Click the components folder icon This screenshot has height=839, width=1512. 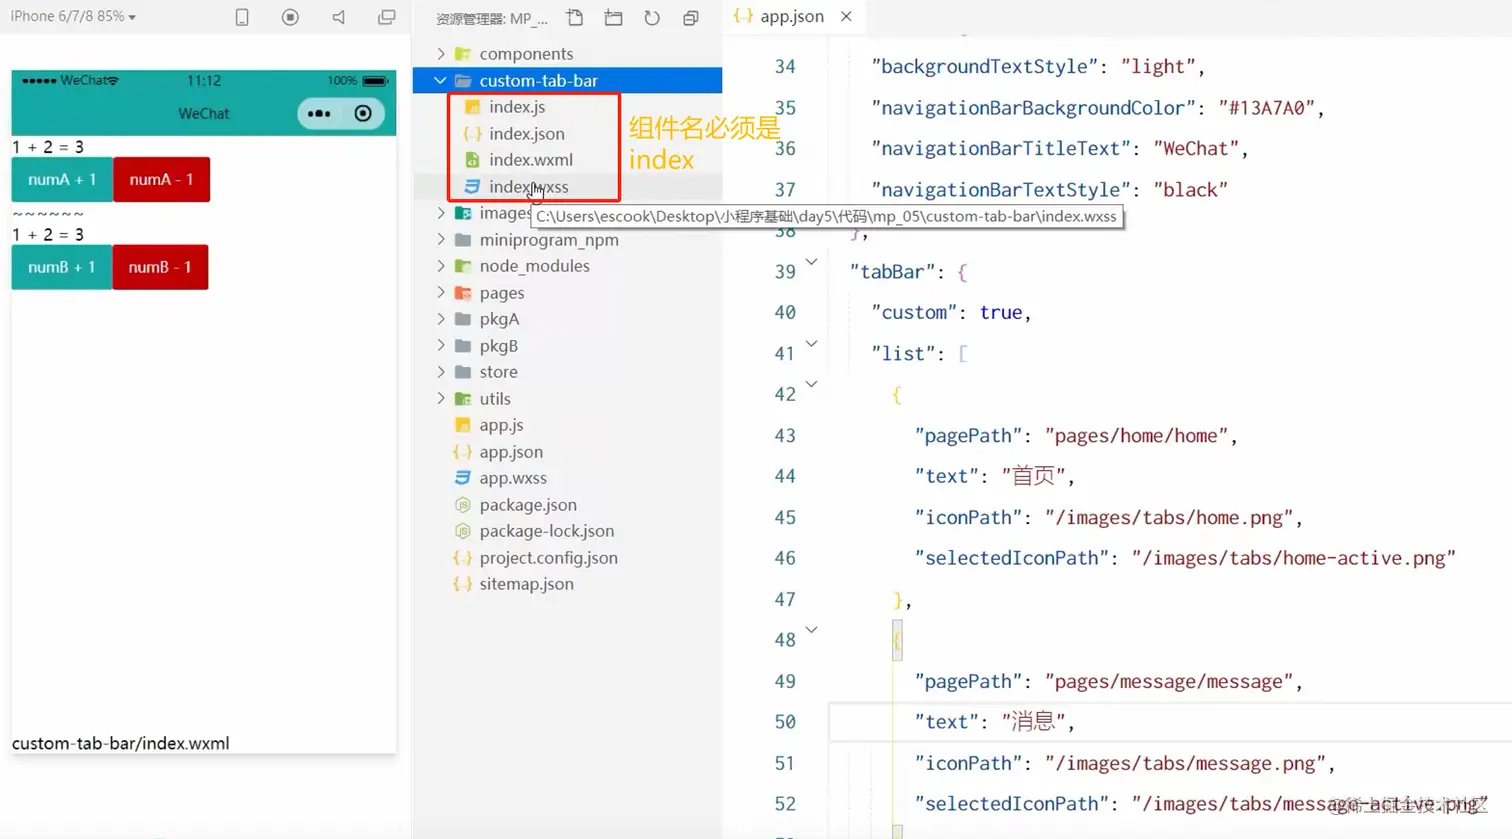tap(462, 53)
